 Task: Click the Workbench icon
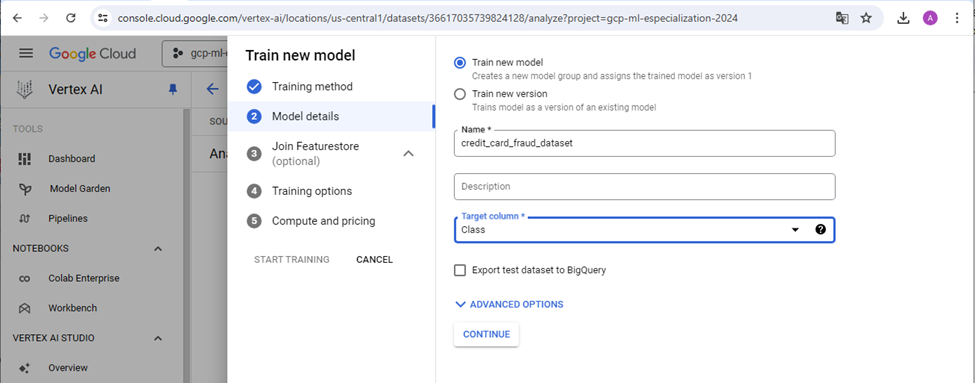[25, 308]
